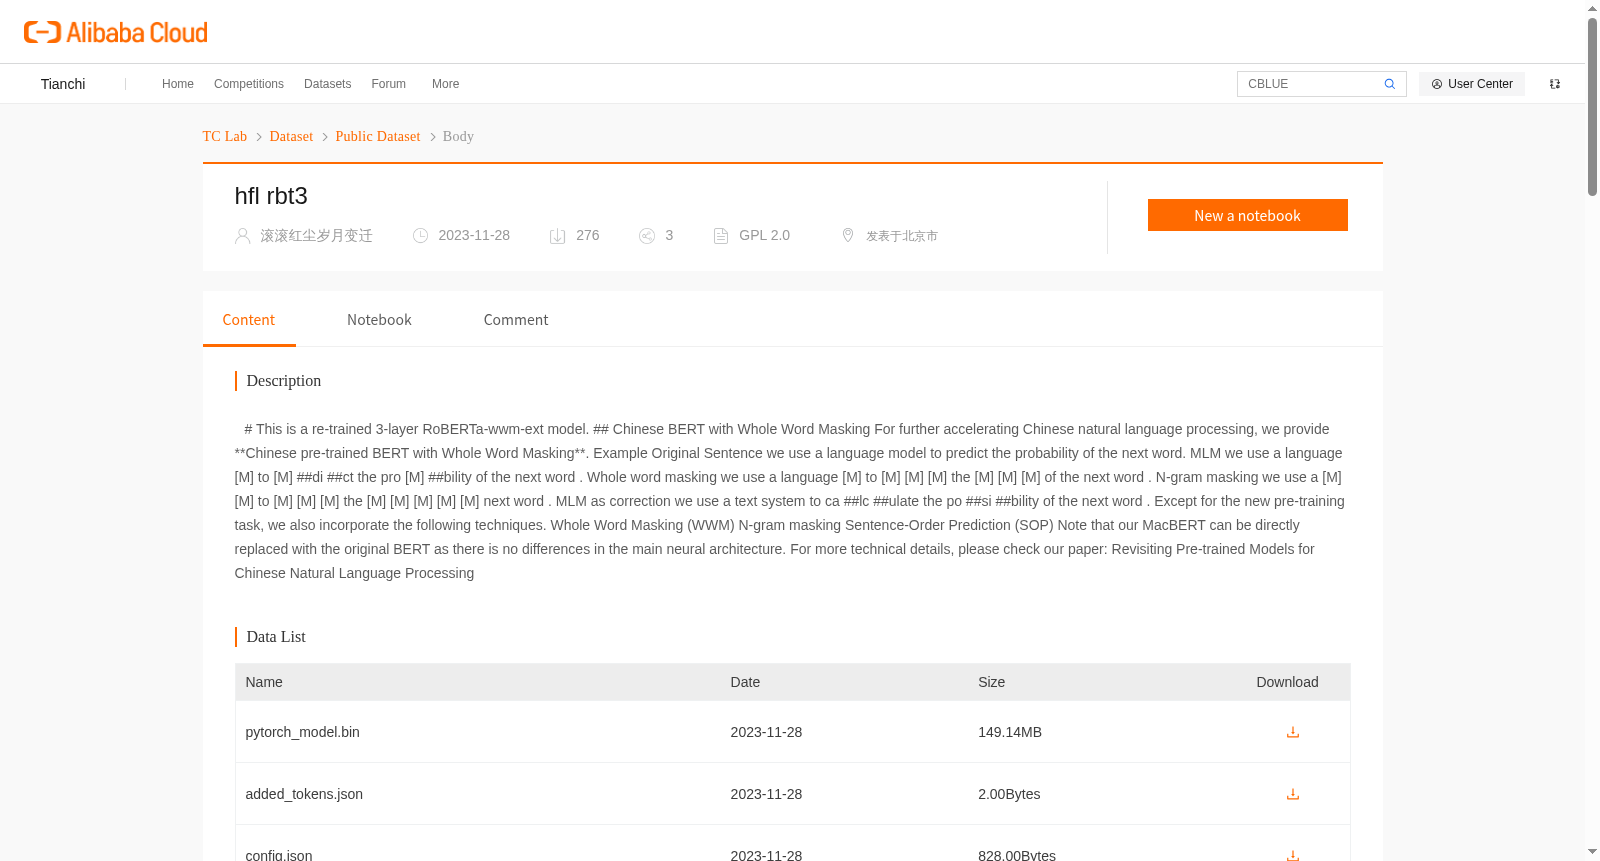Image resolution: width=1600 pixels, height=861 pixels.
Task: Click the download count icon beside 276
Action: pos(558,236)
